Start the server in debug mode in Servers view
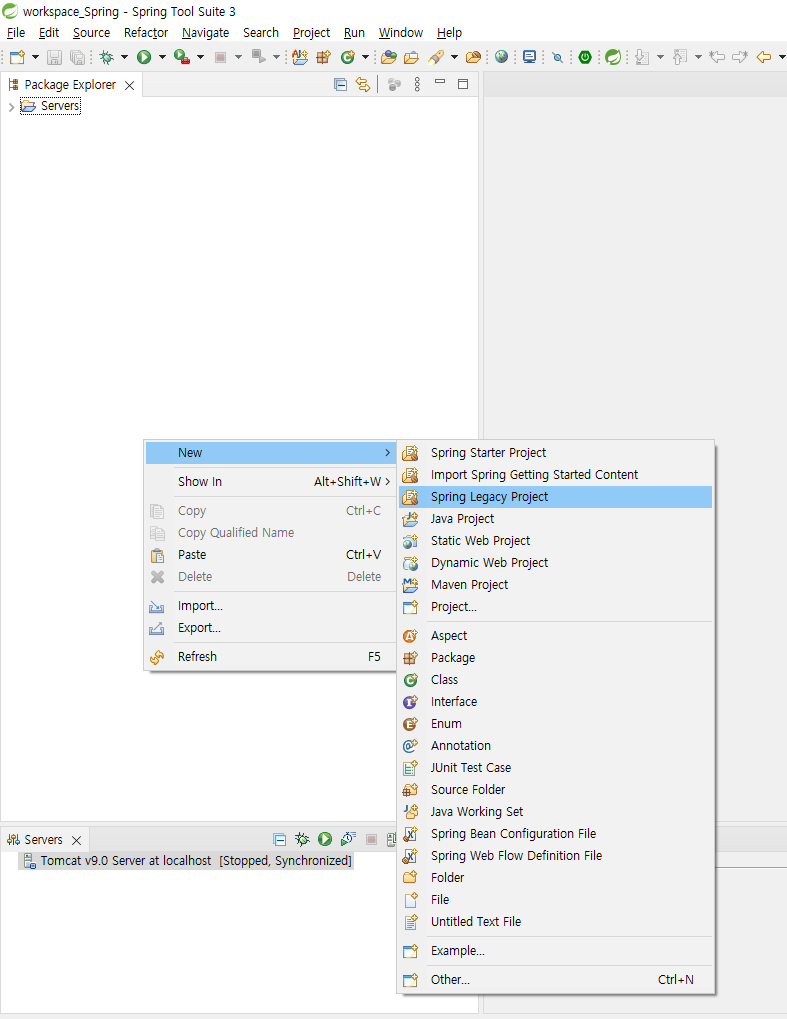Image resolution: width=787 pixels, height=1019 pixels. tap(302, 840)
